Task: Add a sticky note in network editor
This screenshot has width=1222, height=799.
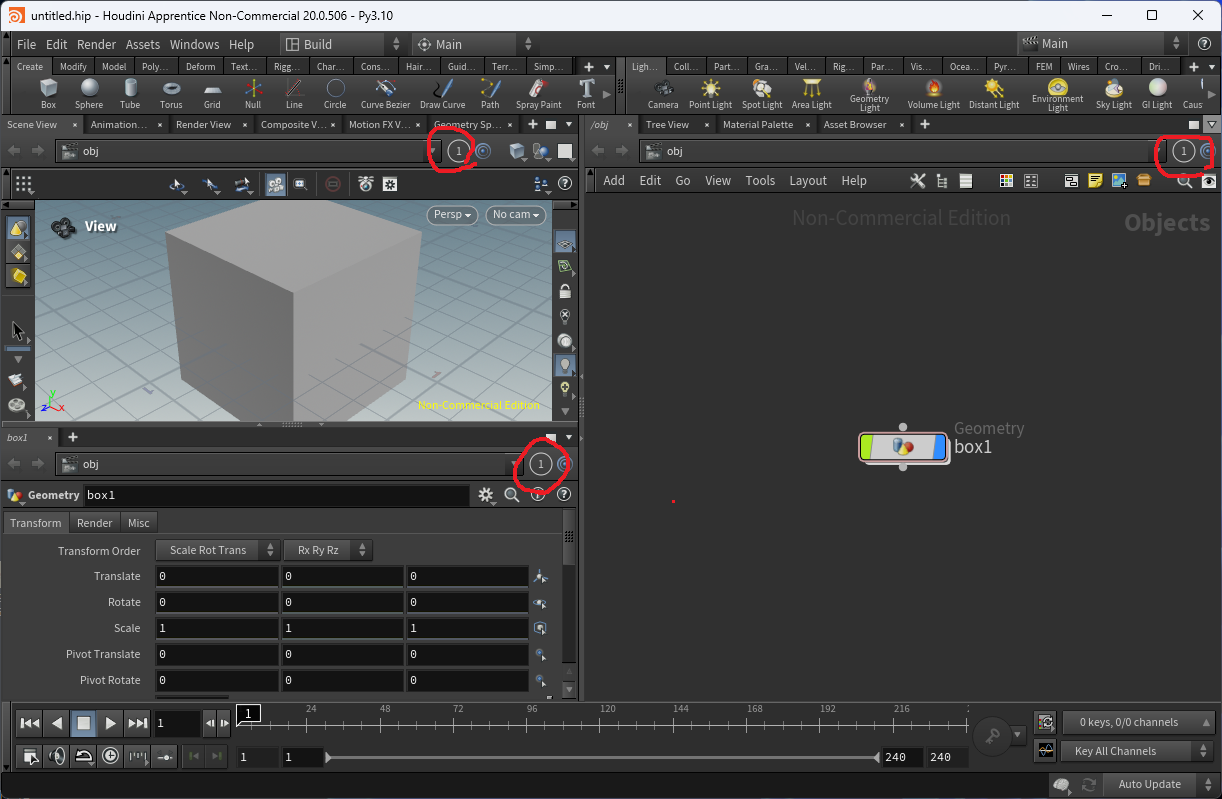Action: coord(1095,181)
